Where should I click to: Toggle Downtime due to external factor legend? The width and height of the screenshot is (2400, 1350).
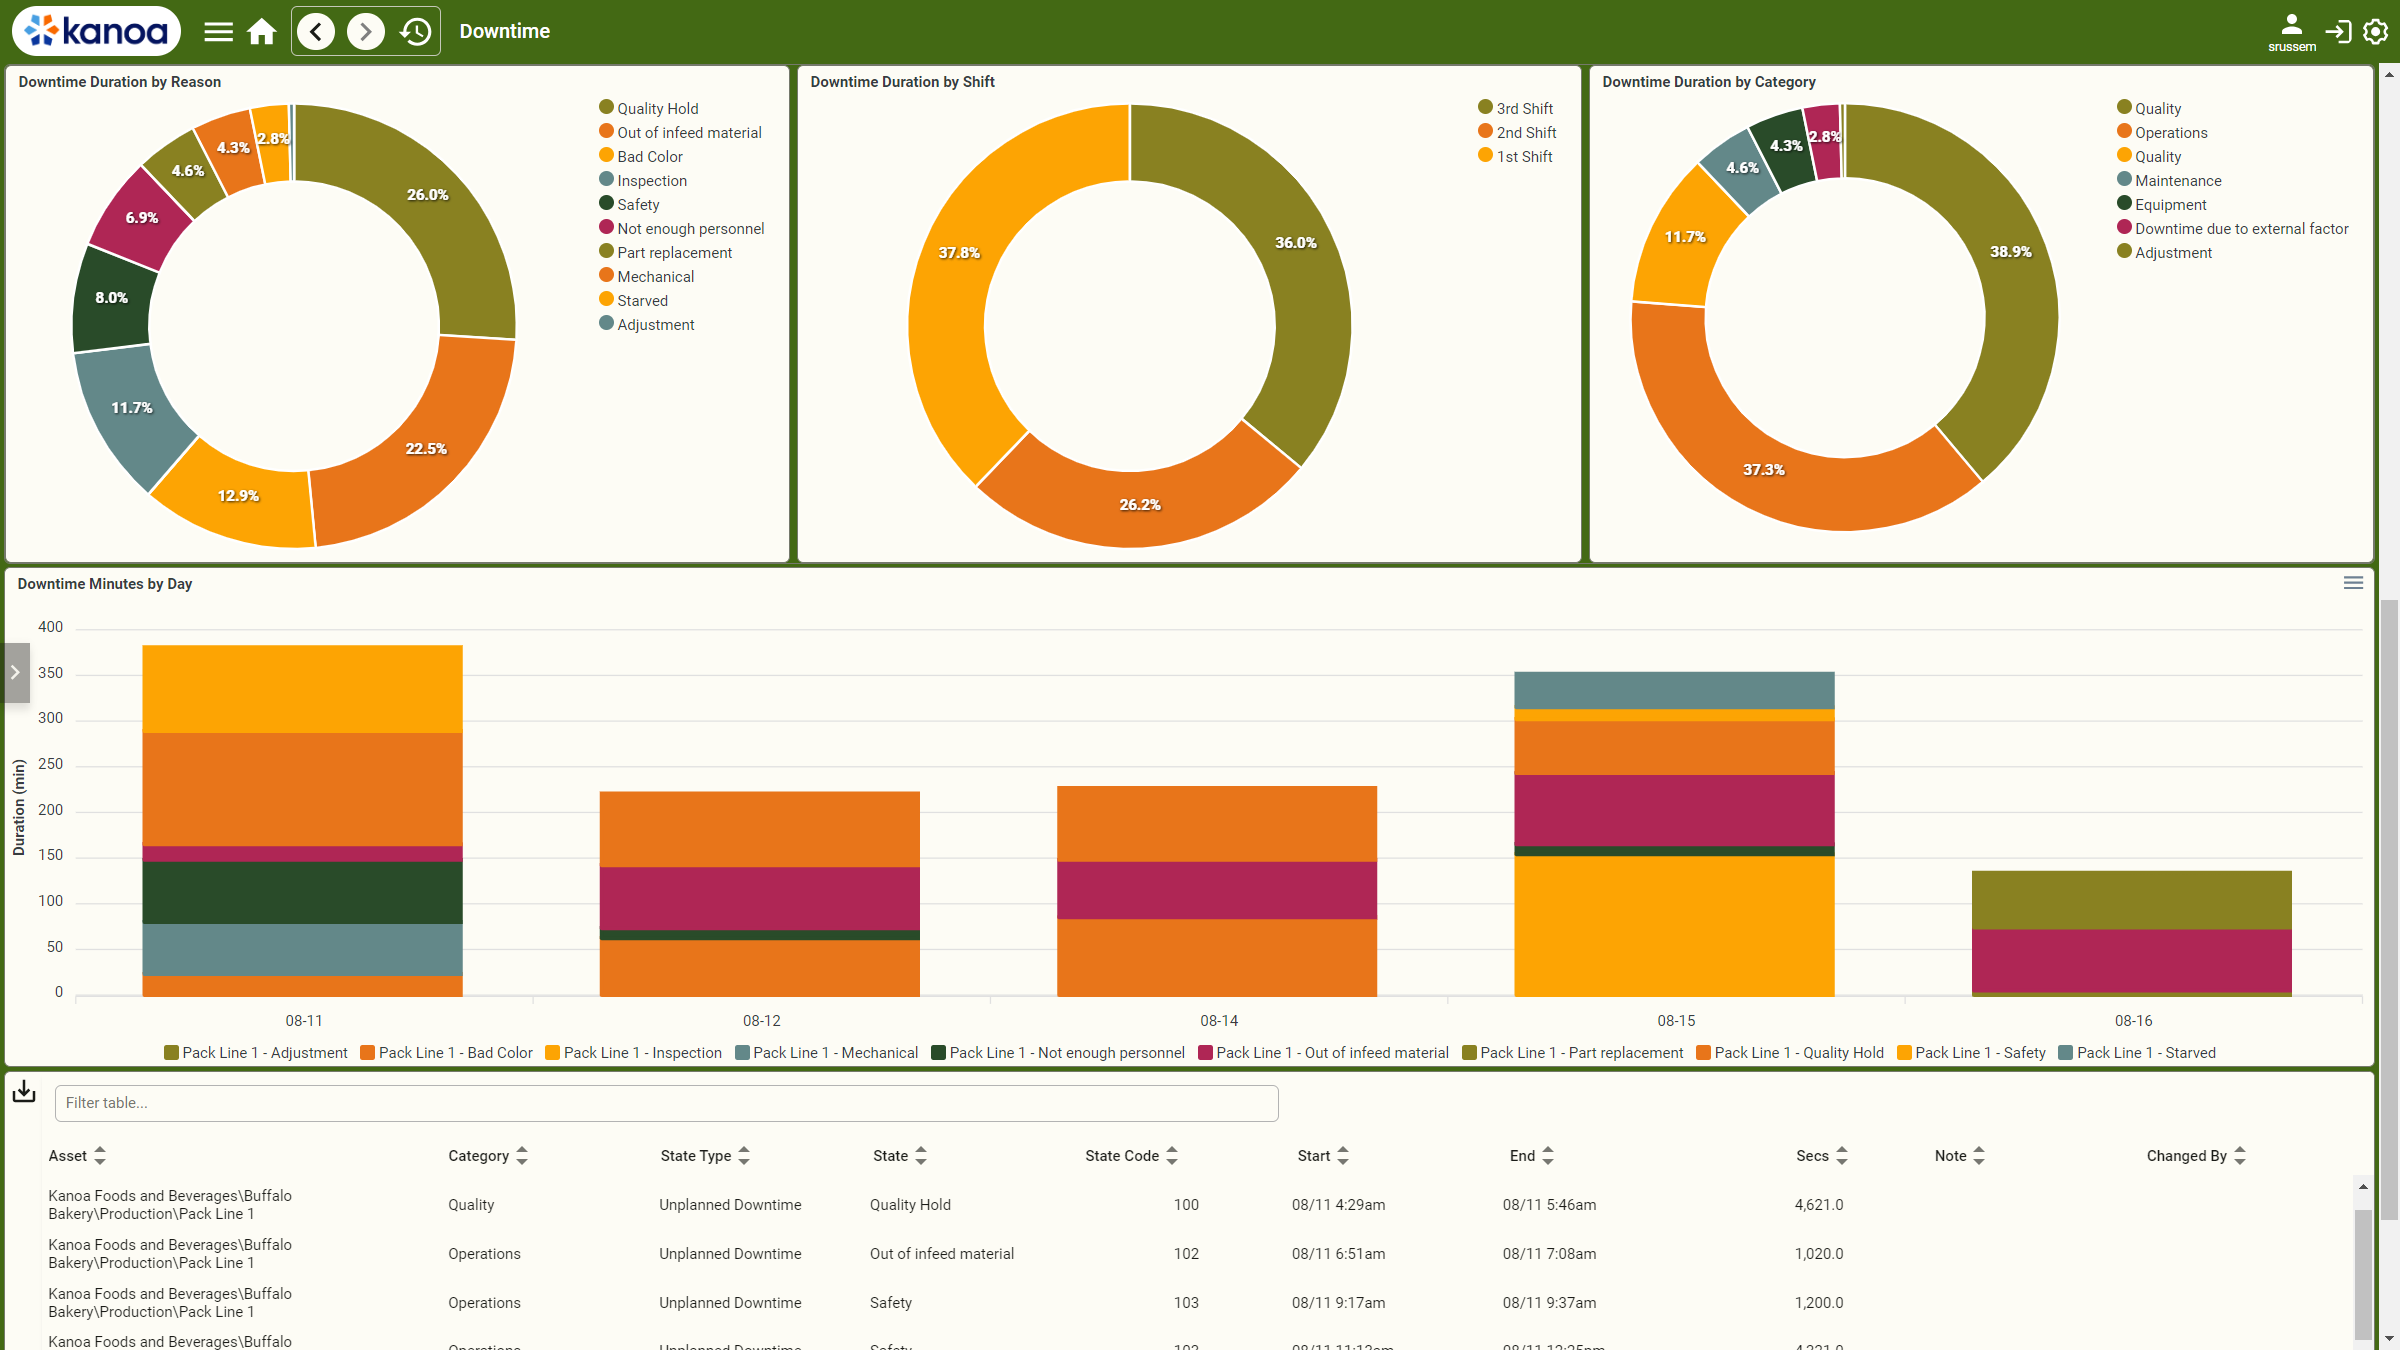pos(2232,228)
